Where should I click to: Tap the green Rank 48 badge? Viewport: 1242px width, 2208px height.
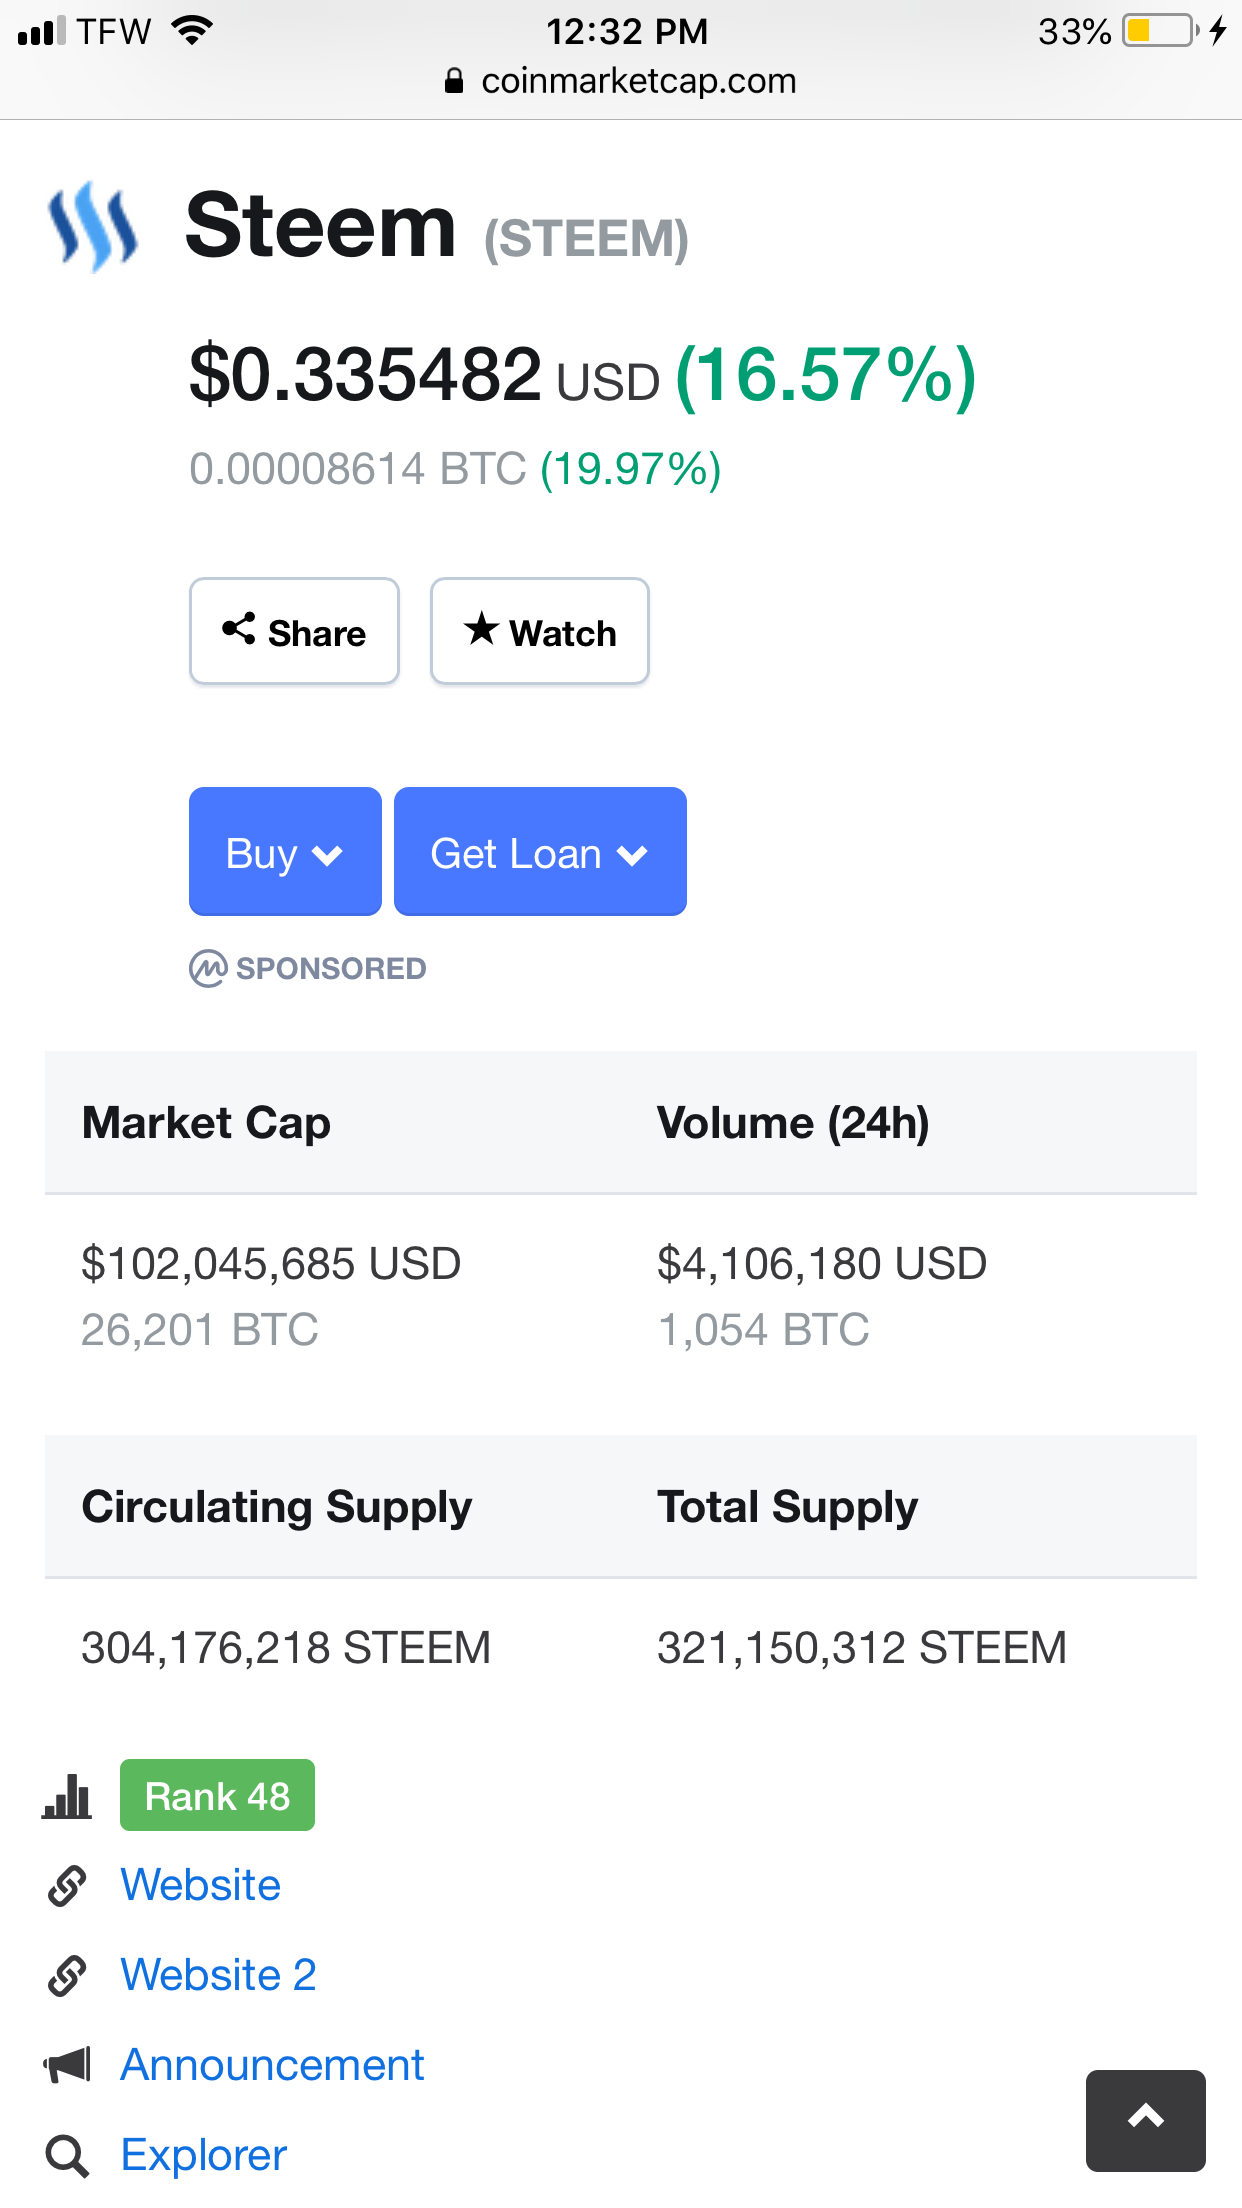217,1796
